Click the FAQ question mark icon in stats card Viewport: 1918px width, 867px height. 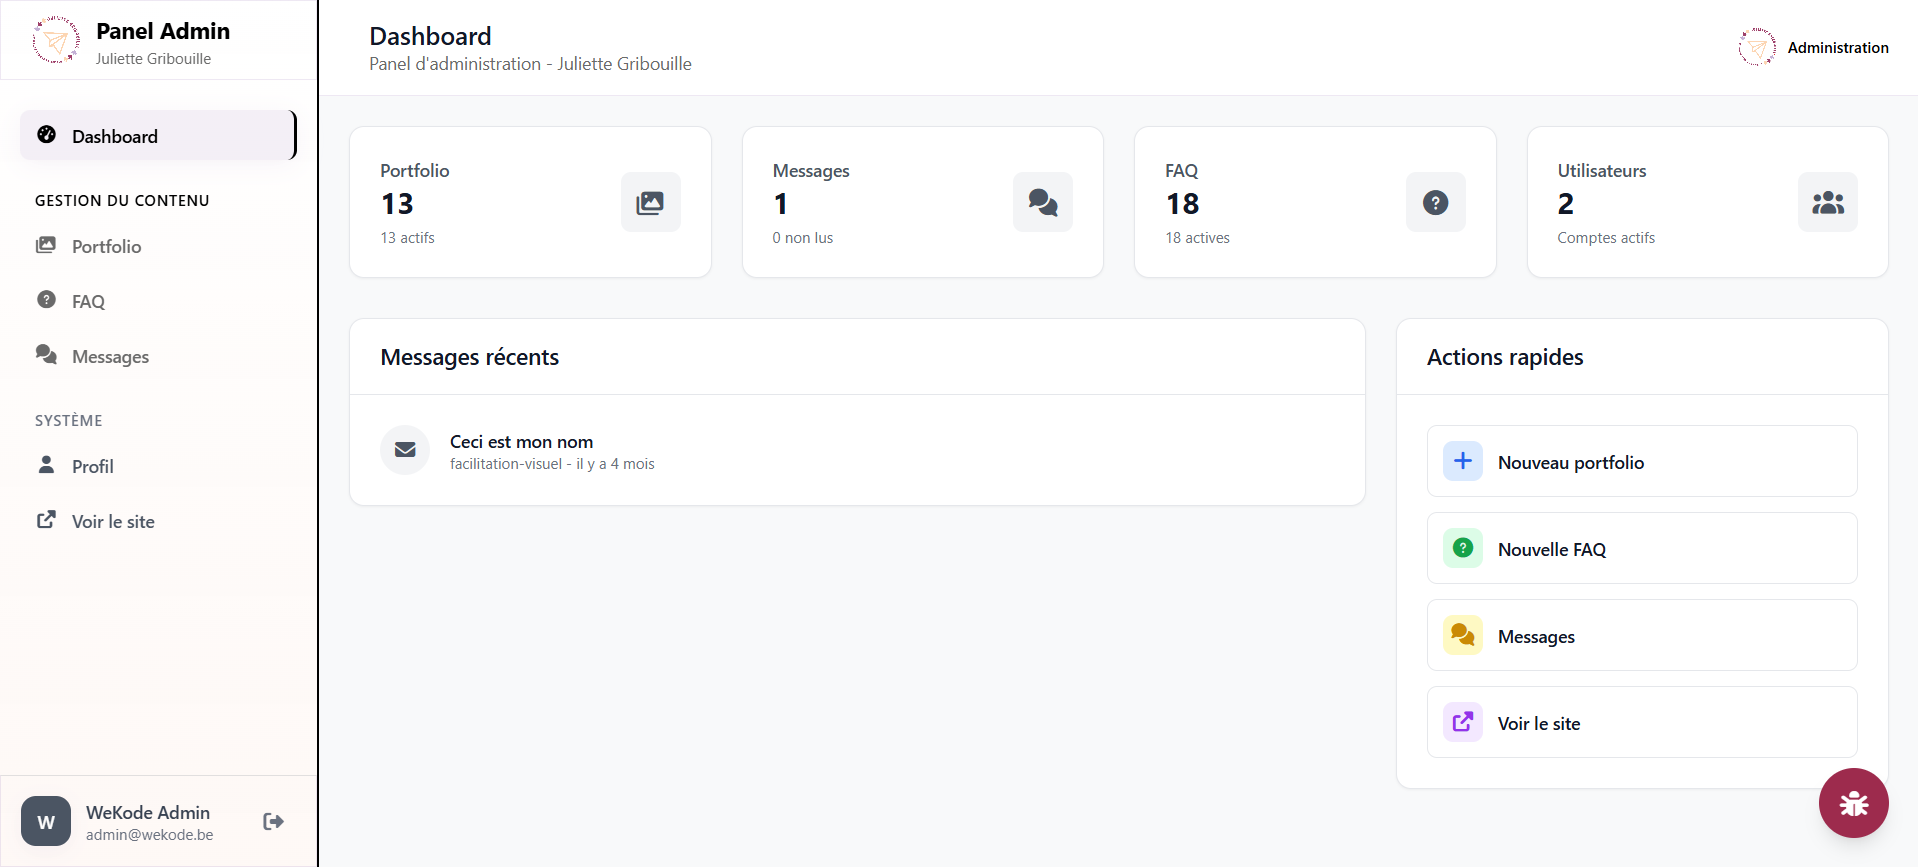[x=1435, y=203]
